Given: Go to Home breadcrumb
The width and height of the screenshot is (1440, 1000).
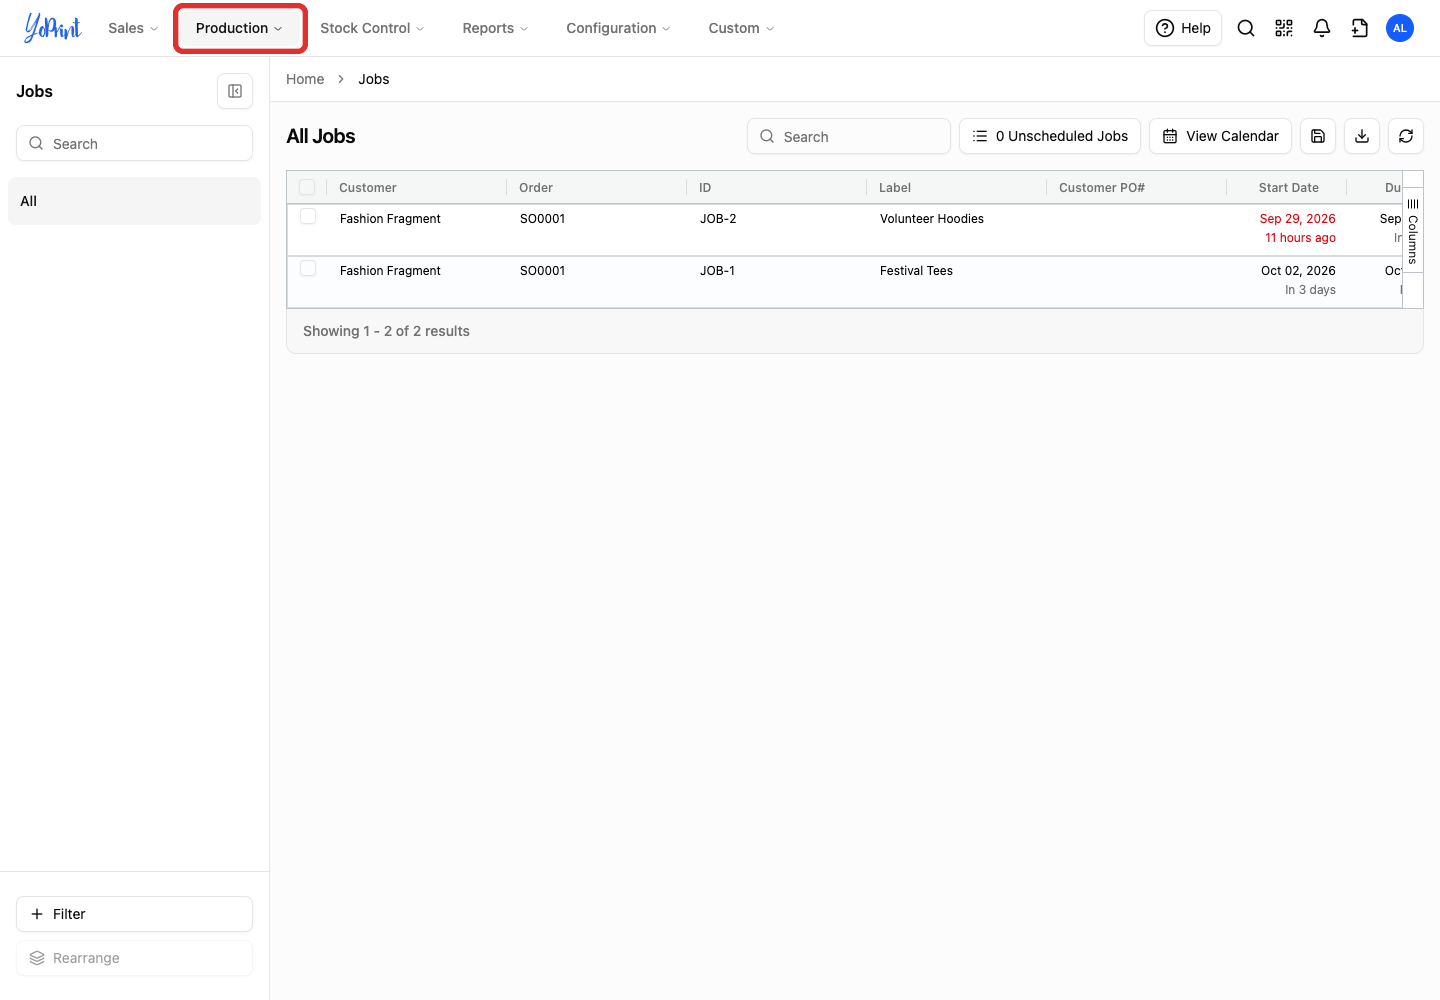Looking at the screenshot, I should coord(305,79).
